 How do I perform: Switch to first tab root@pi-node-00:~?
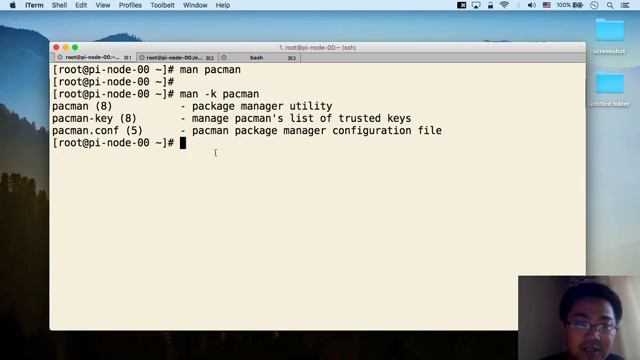click(x=94, y=58)
